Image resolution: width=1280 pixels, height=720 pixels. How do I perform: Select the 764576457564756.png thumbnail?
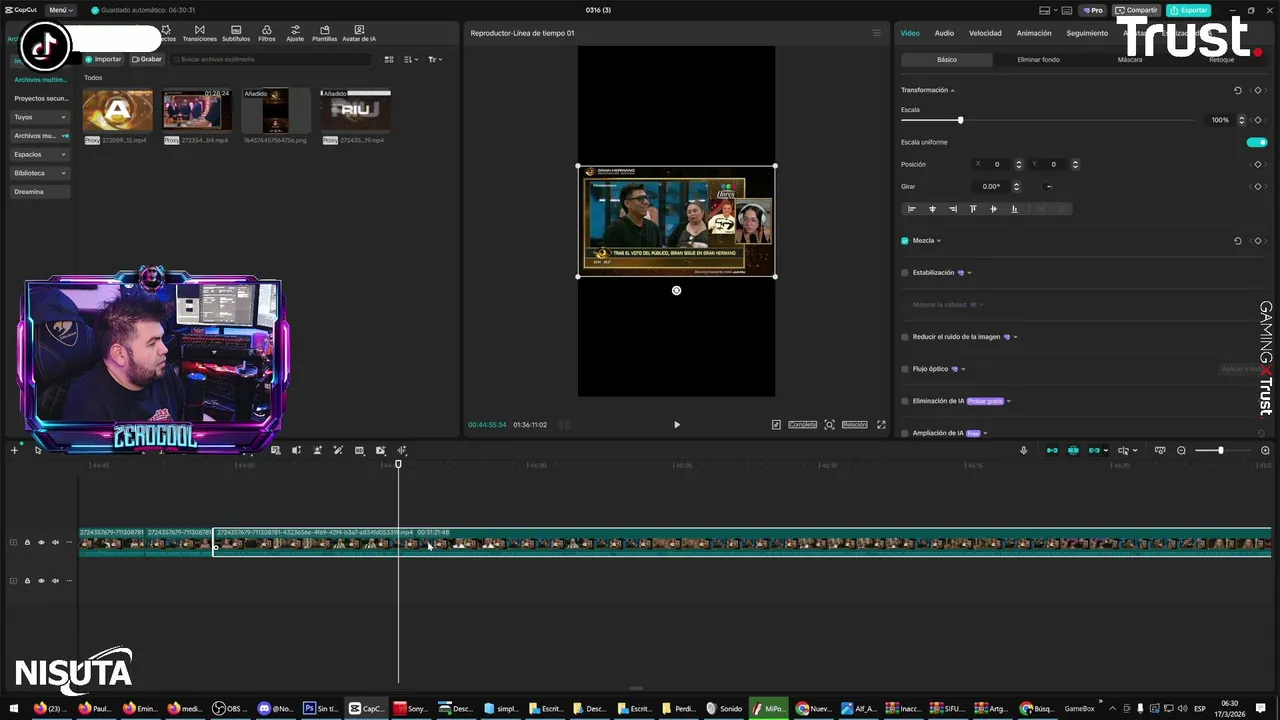click(276, 110)
